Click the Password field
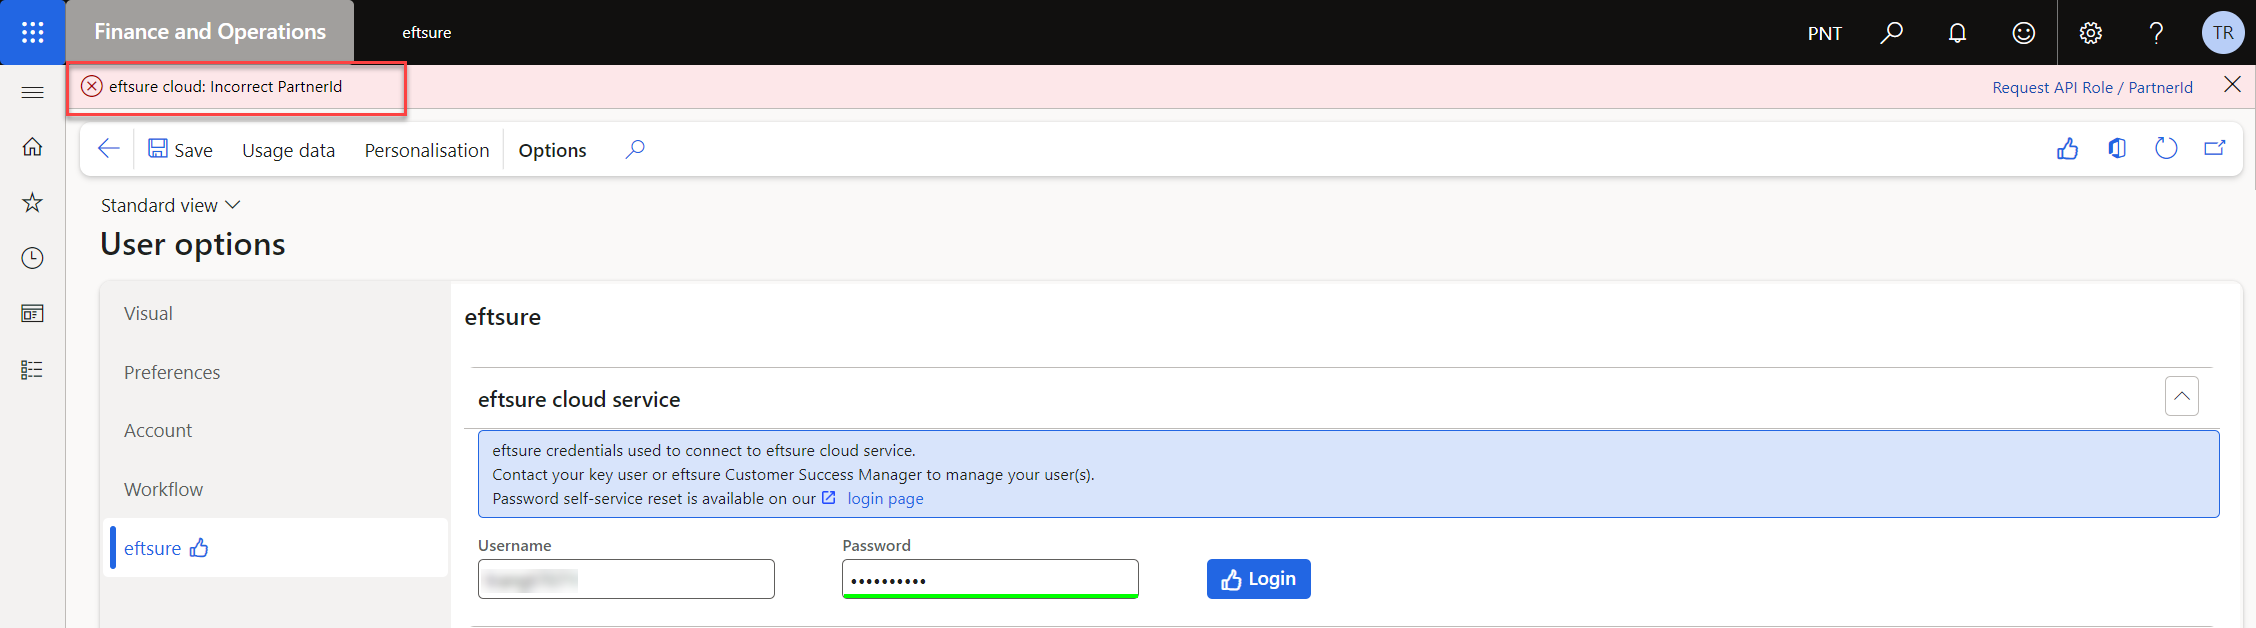 click(990, 579)
